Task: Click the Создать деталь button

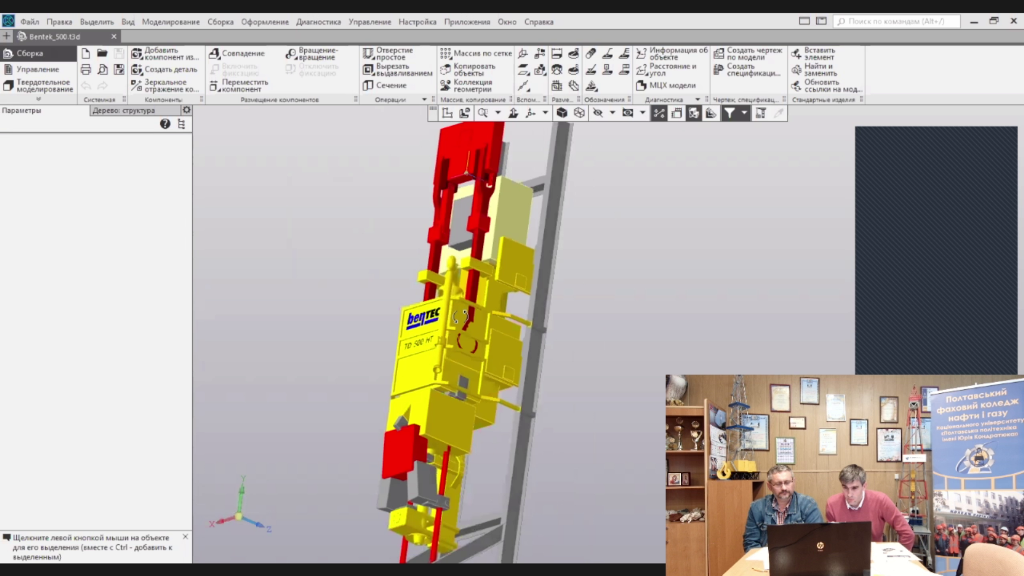Action: pos(164,69)
